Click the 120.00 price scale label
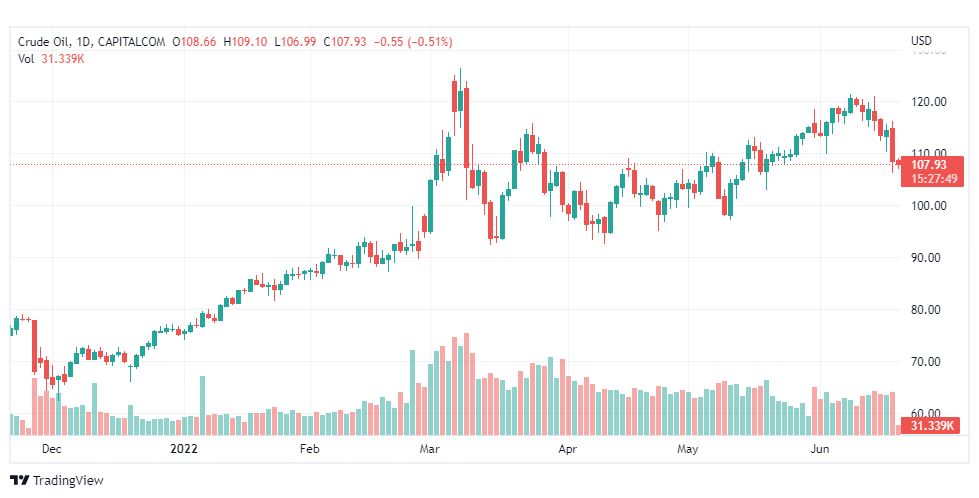 [930, 101]
